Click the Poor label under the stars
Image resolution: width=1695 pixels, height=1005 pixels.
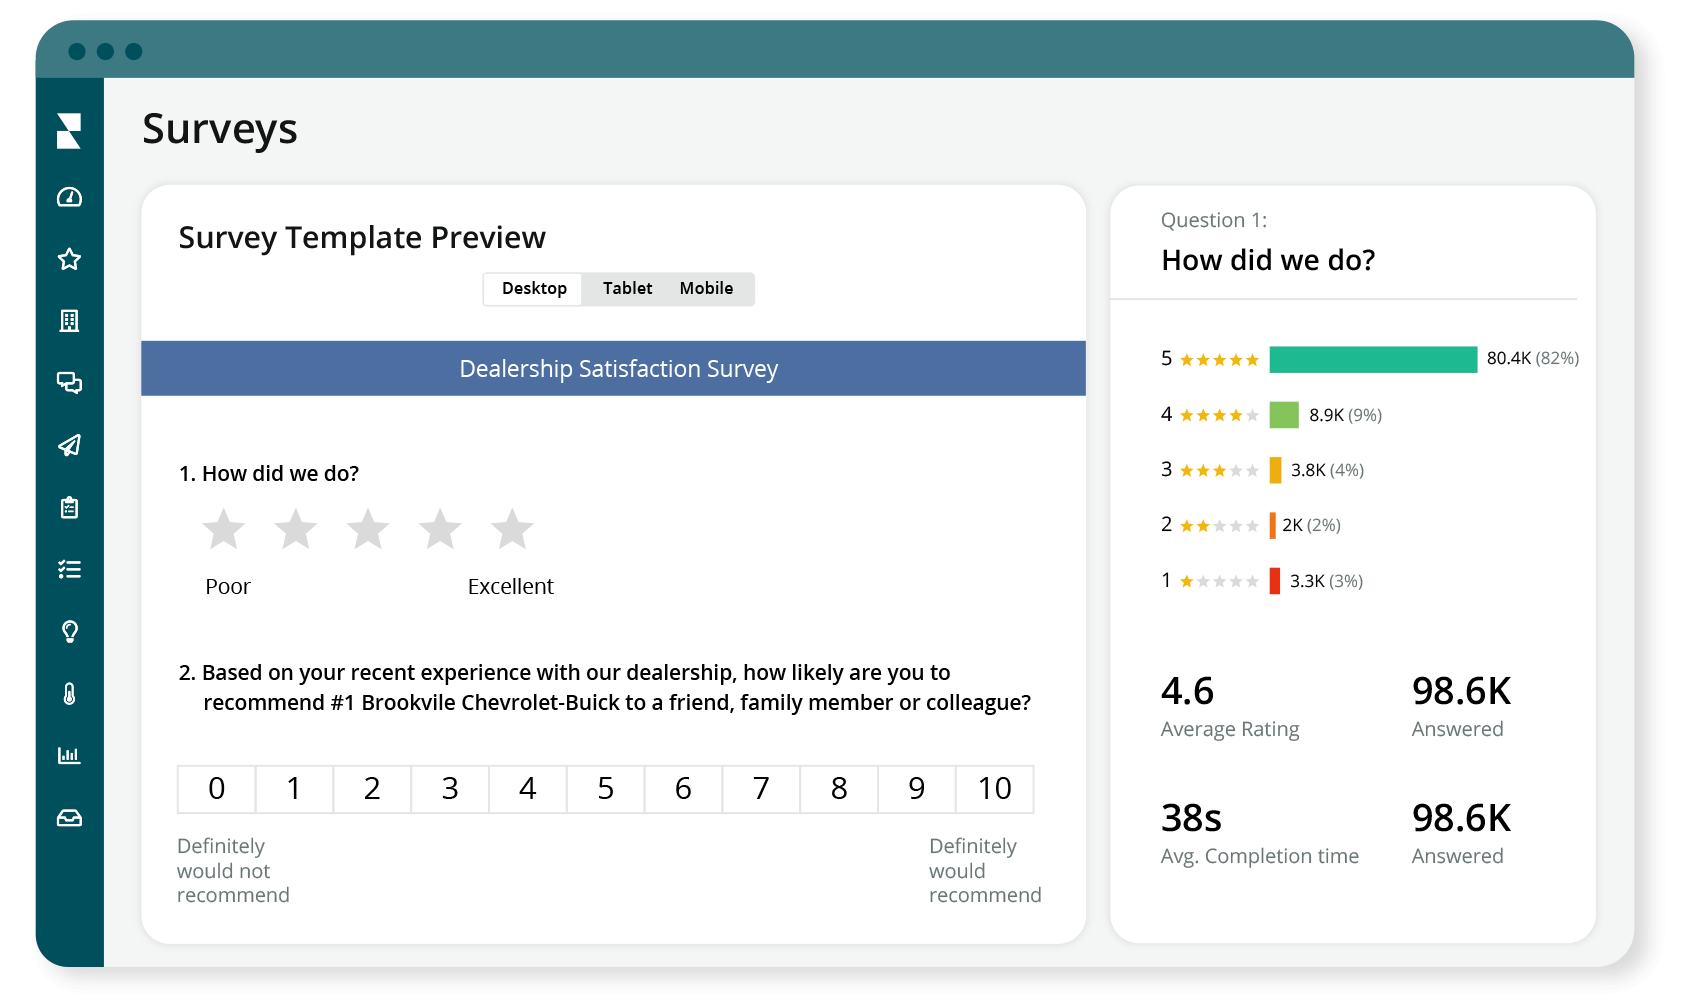pos(228,587)
